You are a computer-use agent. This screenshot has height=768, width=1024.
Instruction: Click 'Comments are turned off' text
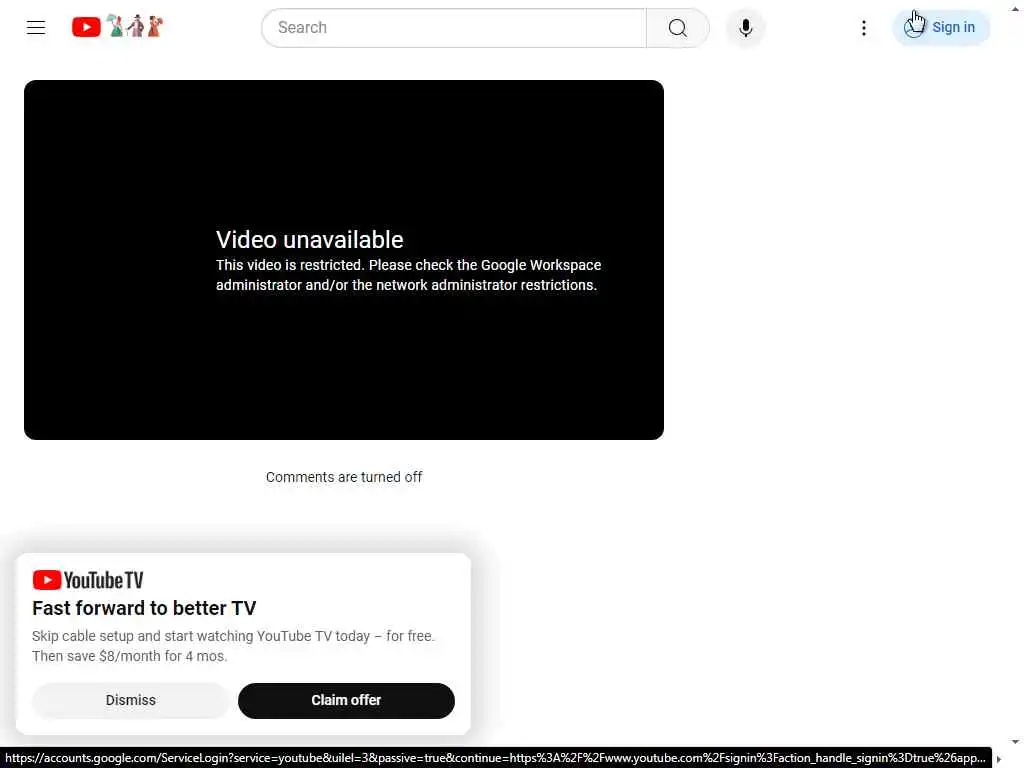tap(344, 477)
